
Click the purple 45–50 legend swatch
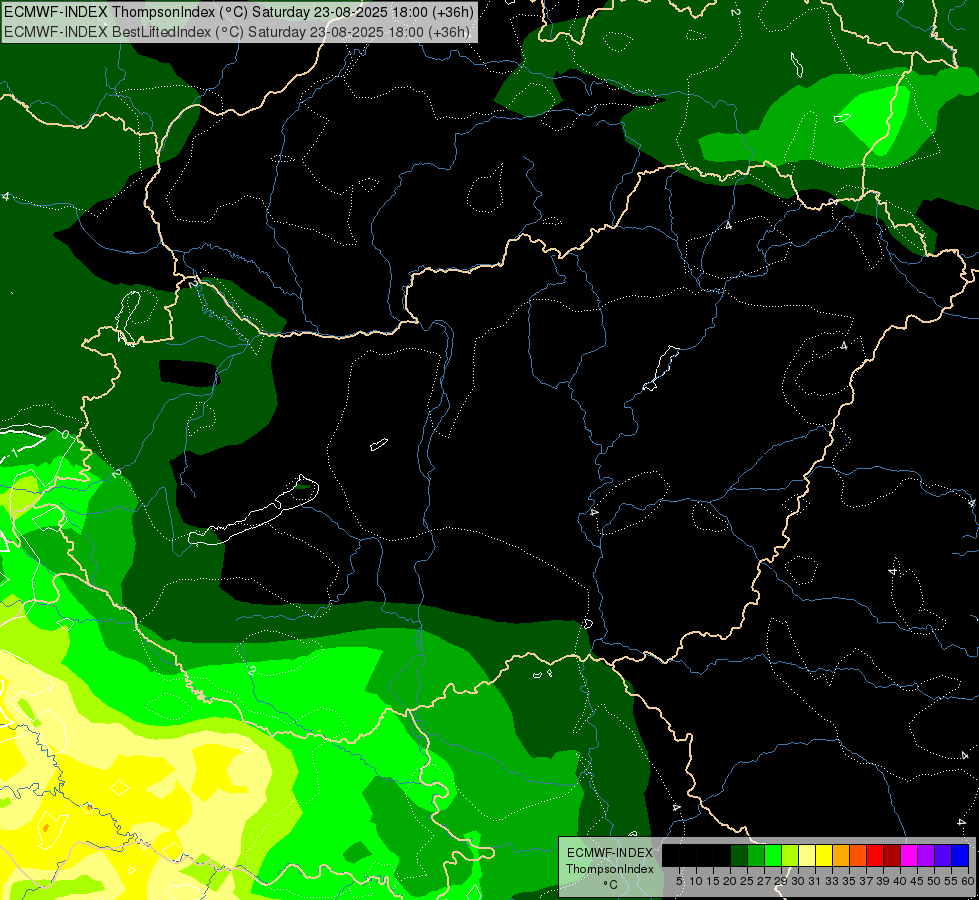(x=926, y=855)
